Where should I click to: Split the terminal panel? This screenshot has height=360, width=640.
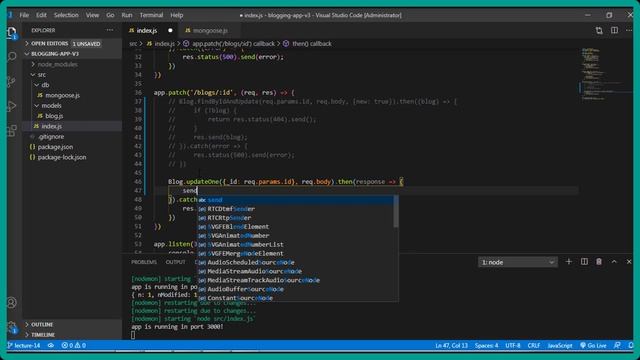tap(584, 262)
